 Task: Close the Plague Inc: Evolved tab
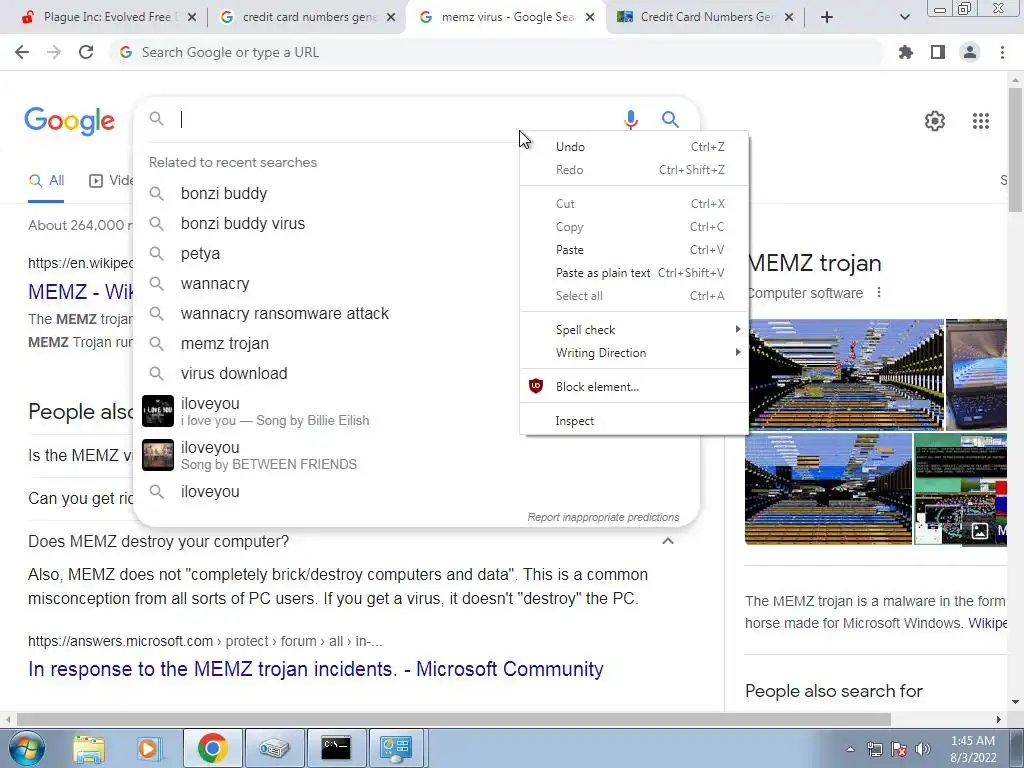pos(192,17)
